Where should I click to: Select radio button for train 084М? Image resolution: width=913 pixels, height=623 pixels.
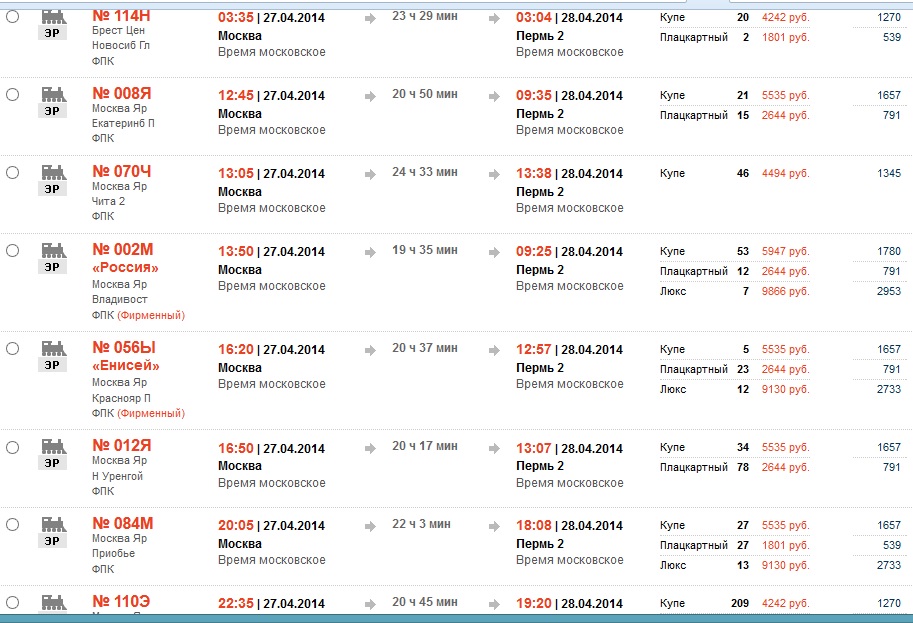pos(13,525)
